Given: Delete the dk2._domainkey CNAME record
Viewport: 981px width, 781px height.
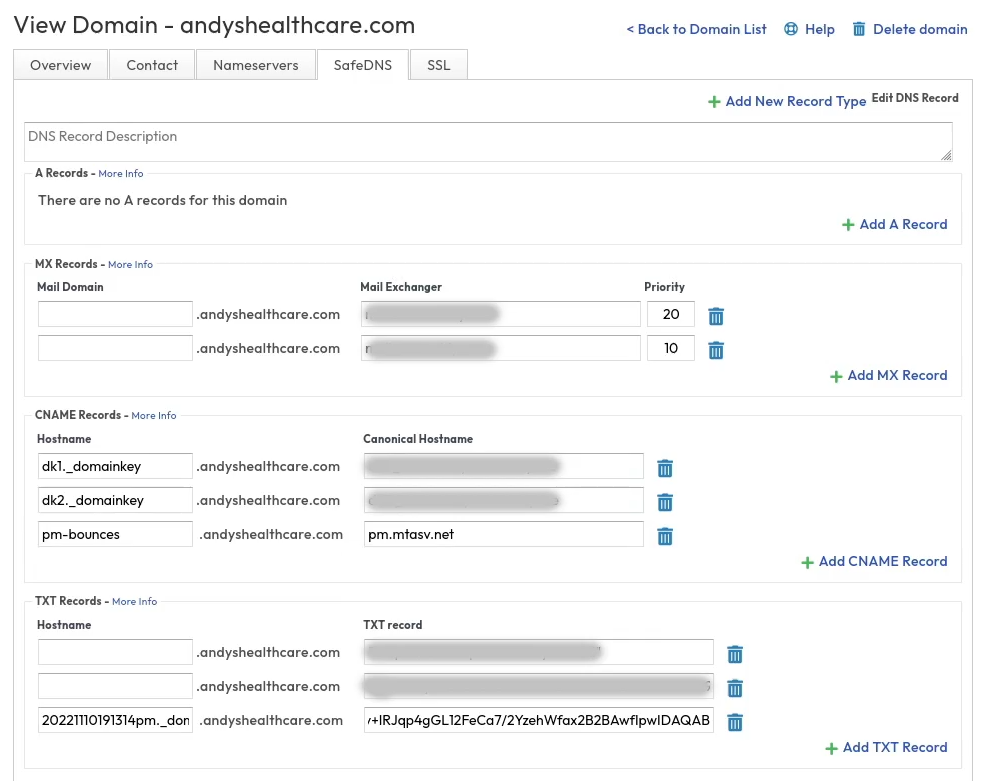Looking at the screenshot, I should 664,502.
